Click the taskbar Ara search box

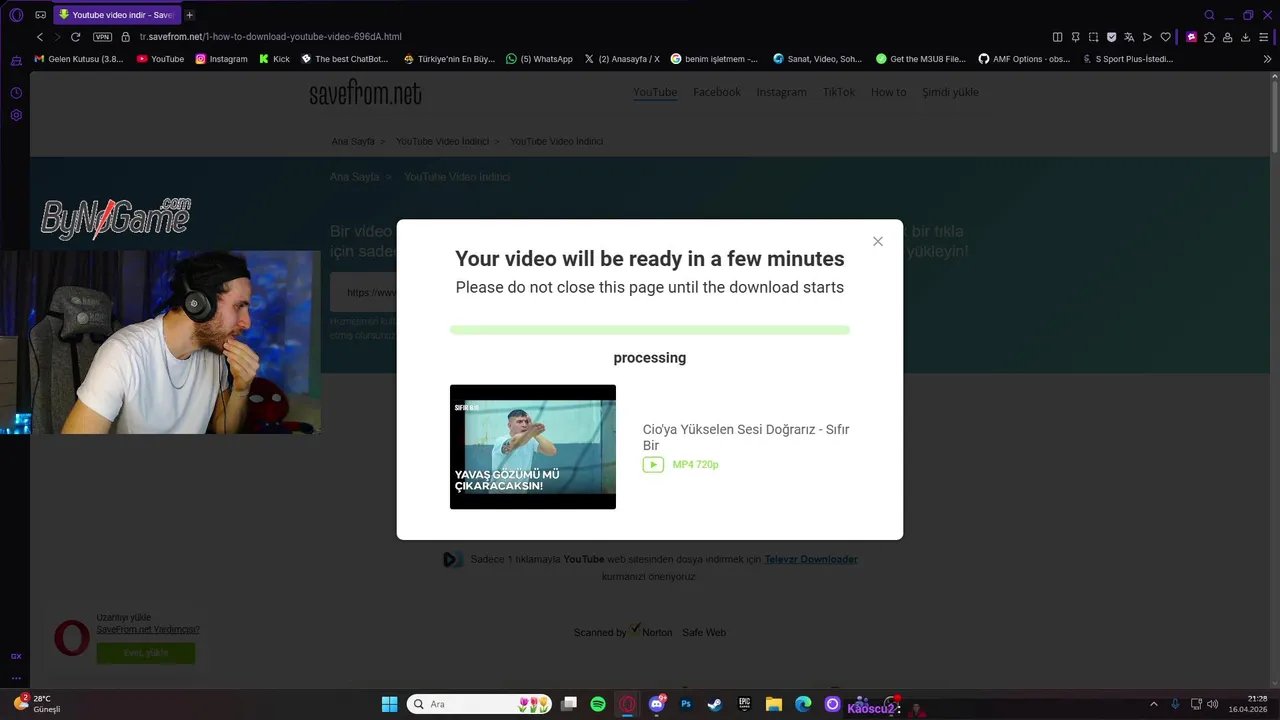pyautogui.click(x=479, y=704)
